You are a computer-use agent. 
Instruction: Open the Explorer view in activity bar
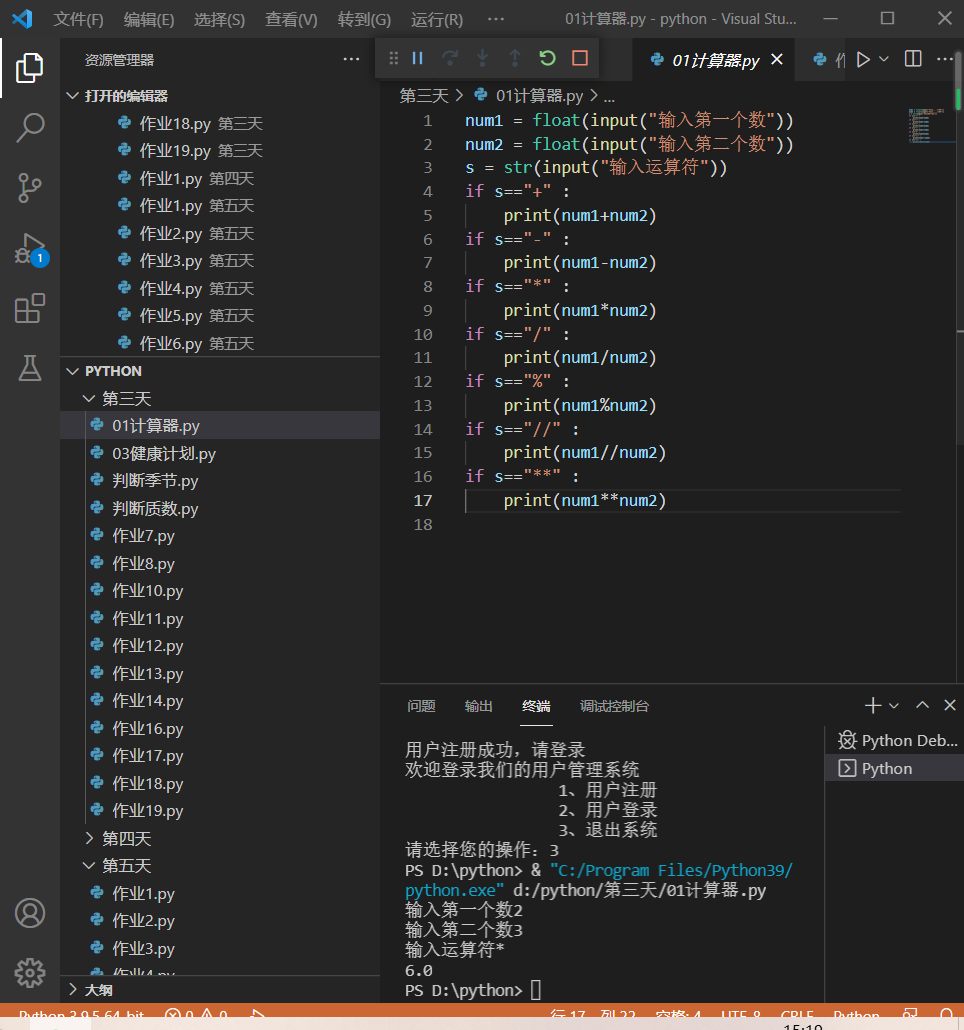(30, 68)
